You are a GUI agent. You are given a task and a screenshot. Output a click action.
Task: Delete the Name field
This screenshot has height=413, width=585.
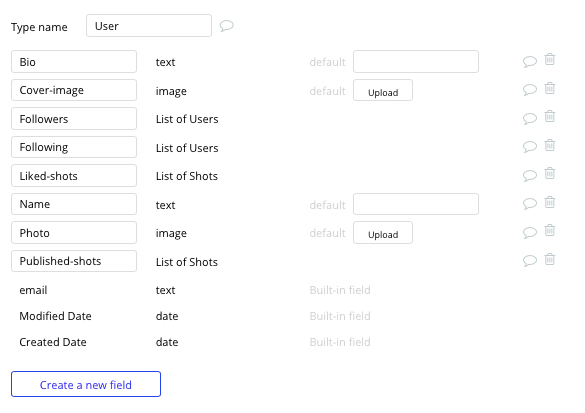(x=550, y=202)
